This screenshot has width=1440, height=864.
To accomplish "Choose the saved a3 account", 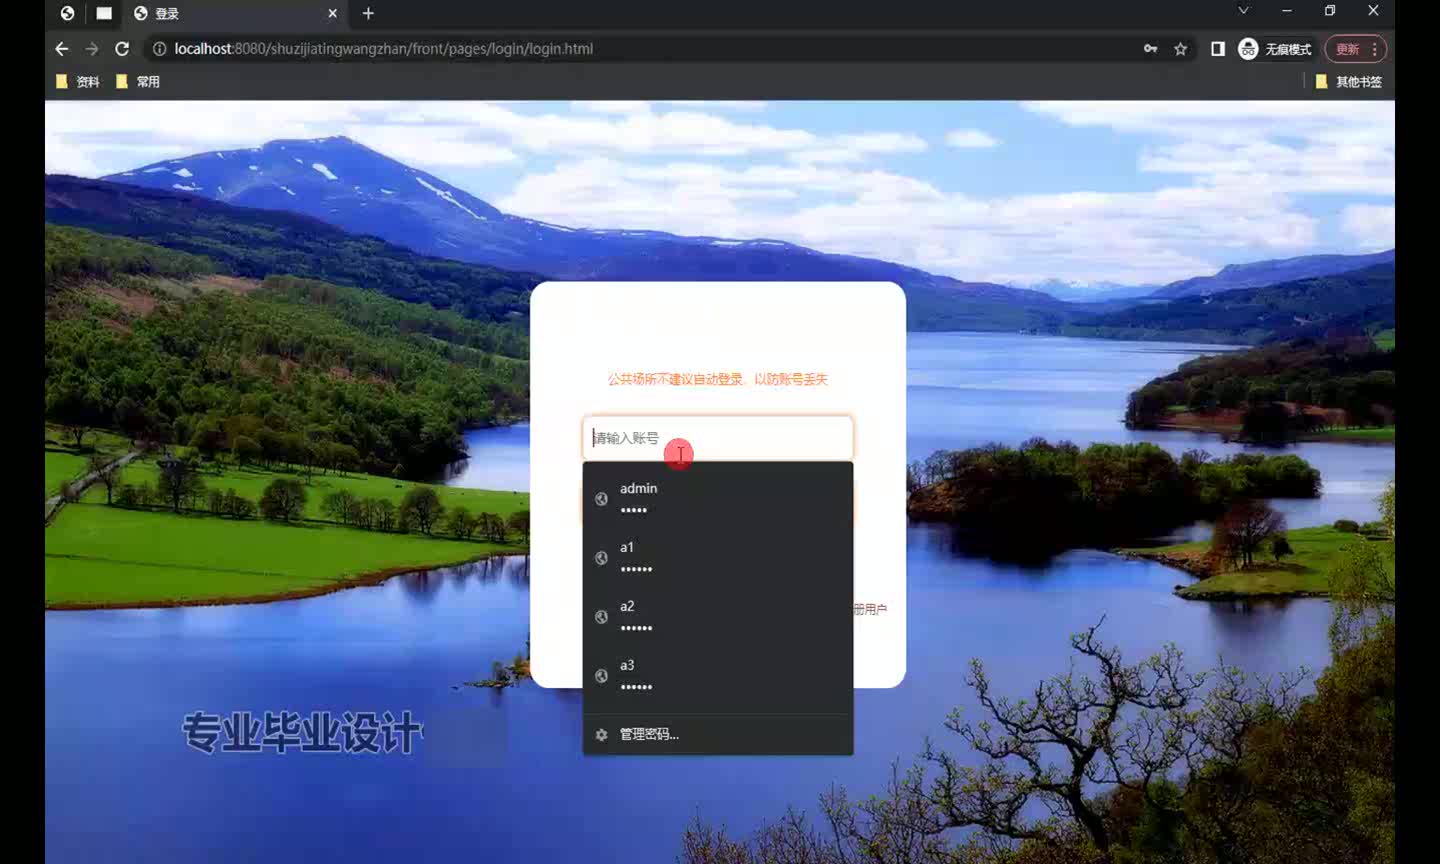I will click(x=718, y=675).
